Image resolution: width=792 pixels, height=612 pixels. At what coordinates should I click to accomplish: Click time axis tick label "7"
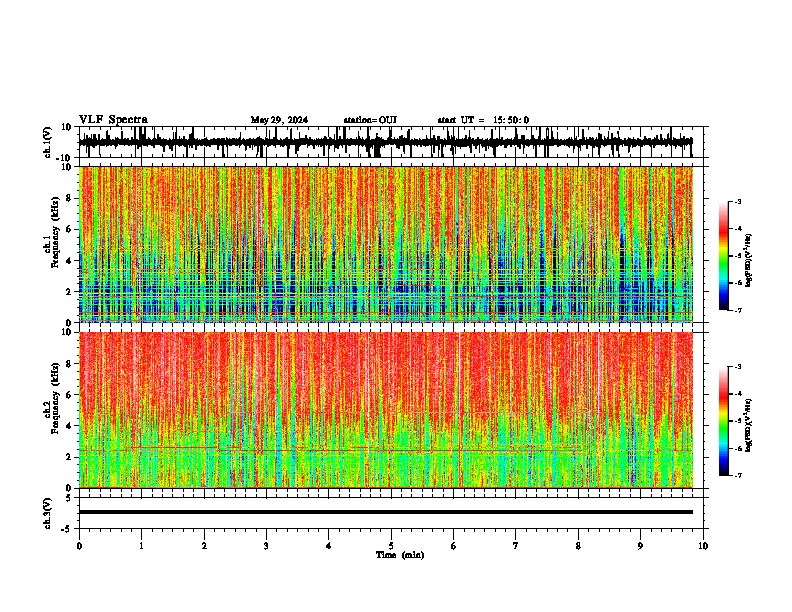(516, 546)
